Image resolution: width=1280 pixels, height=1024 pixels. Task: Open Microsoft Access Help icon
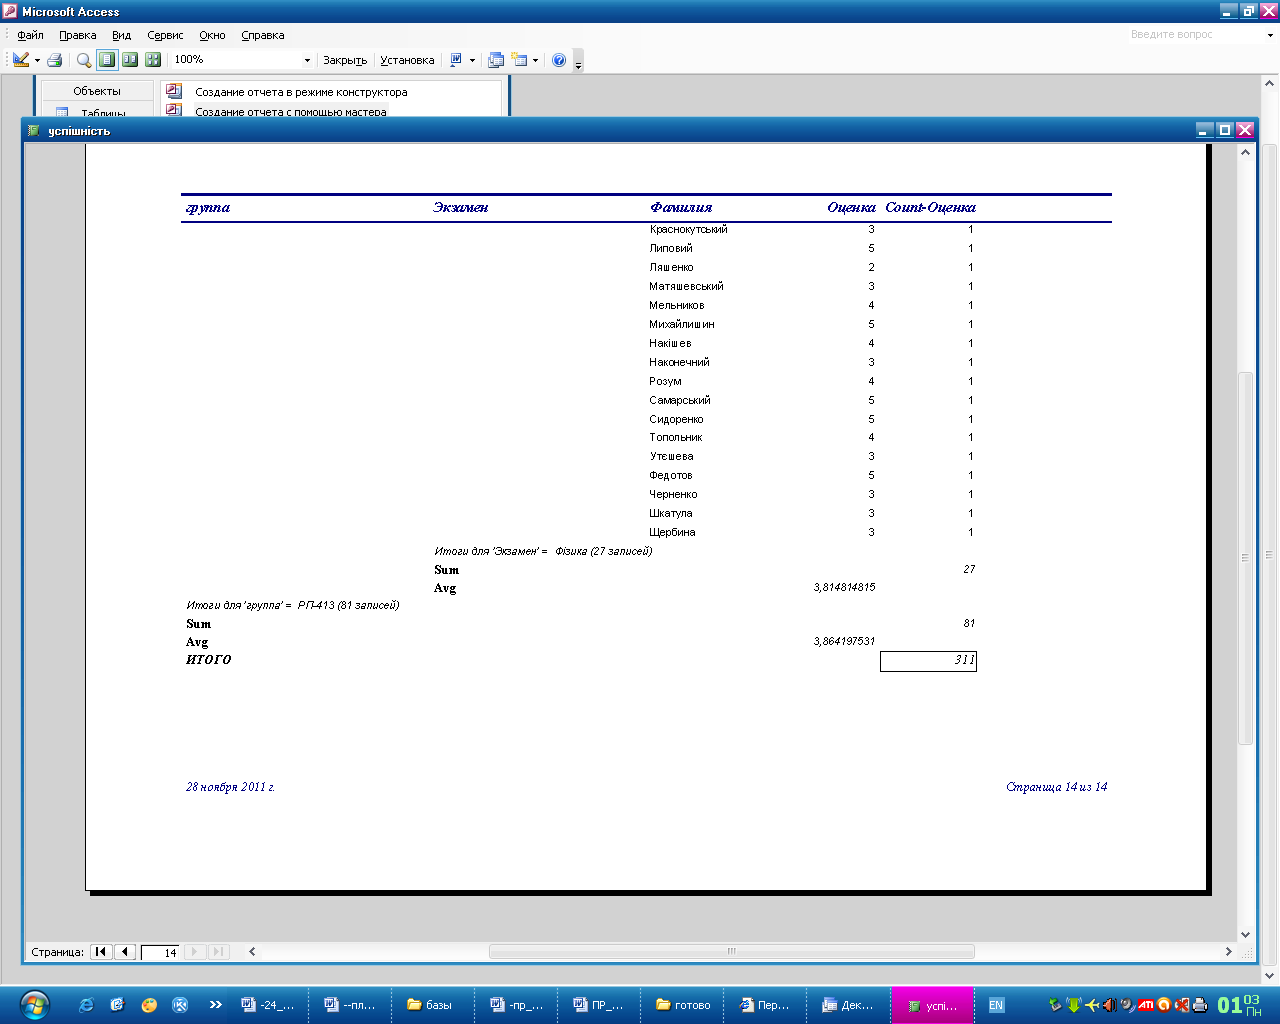tap(559, 60)
